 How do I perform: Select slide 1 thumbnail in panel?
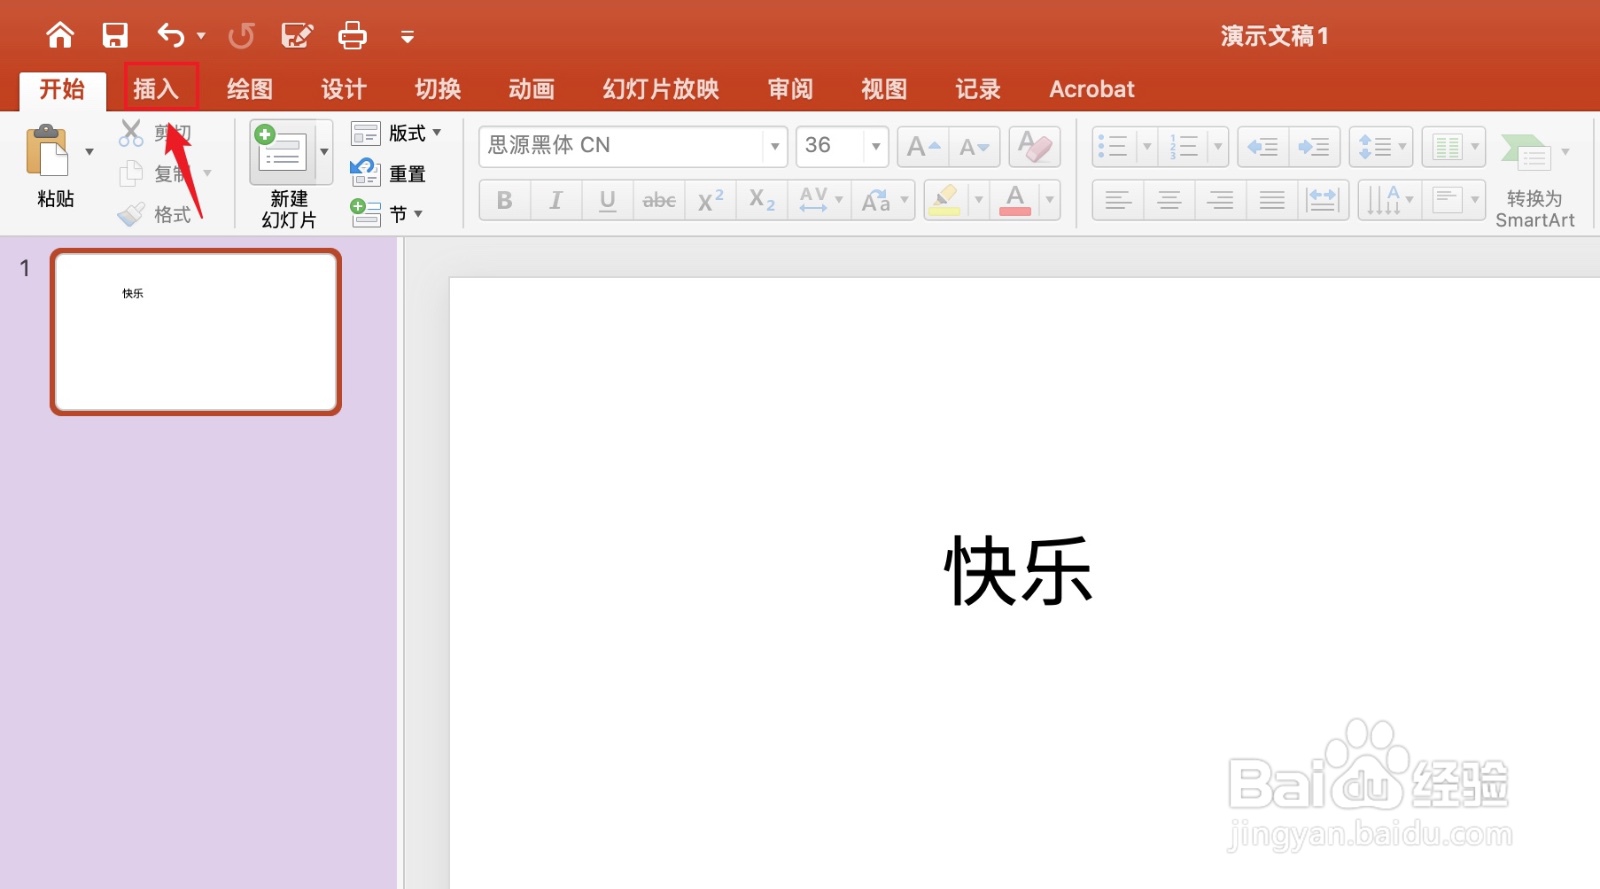pyautogui.click(x=196, y=332)
